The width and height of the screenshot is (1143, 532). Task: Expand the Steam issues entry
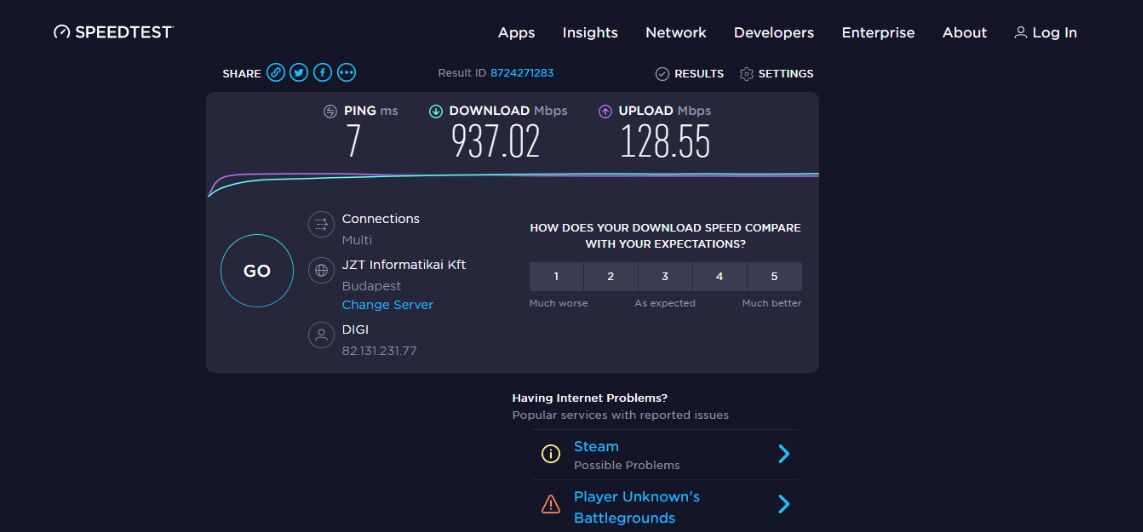click(x=783, y=455)
